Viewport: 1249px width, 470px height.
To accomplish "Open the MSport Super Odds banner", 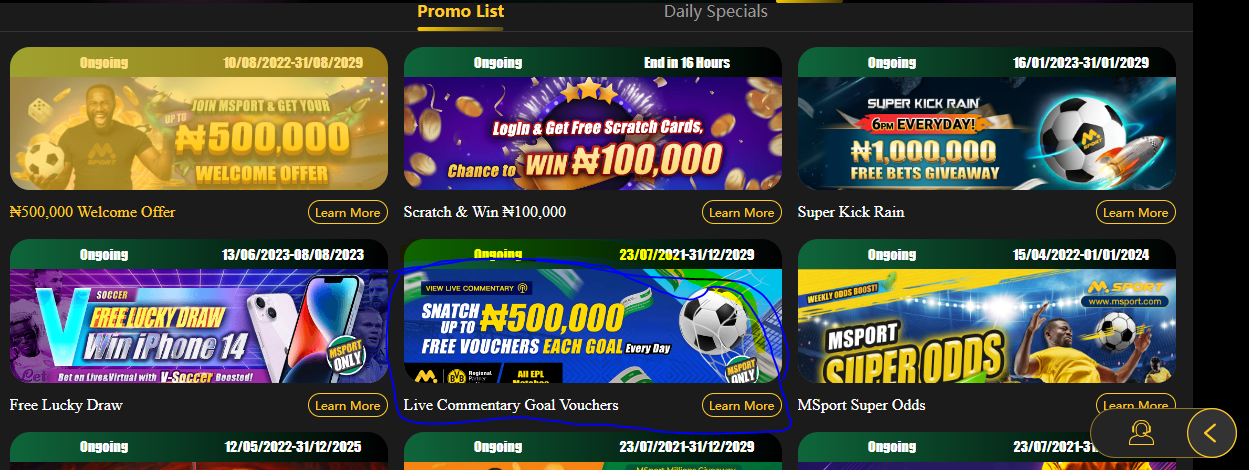I will click(x=987, y=311).
